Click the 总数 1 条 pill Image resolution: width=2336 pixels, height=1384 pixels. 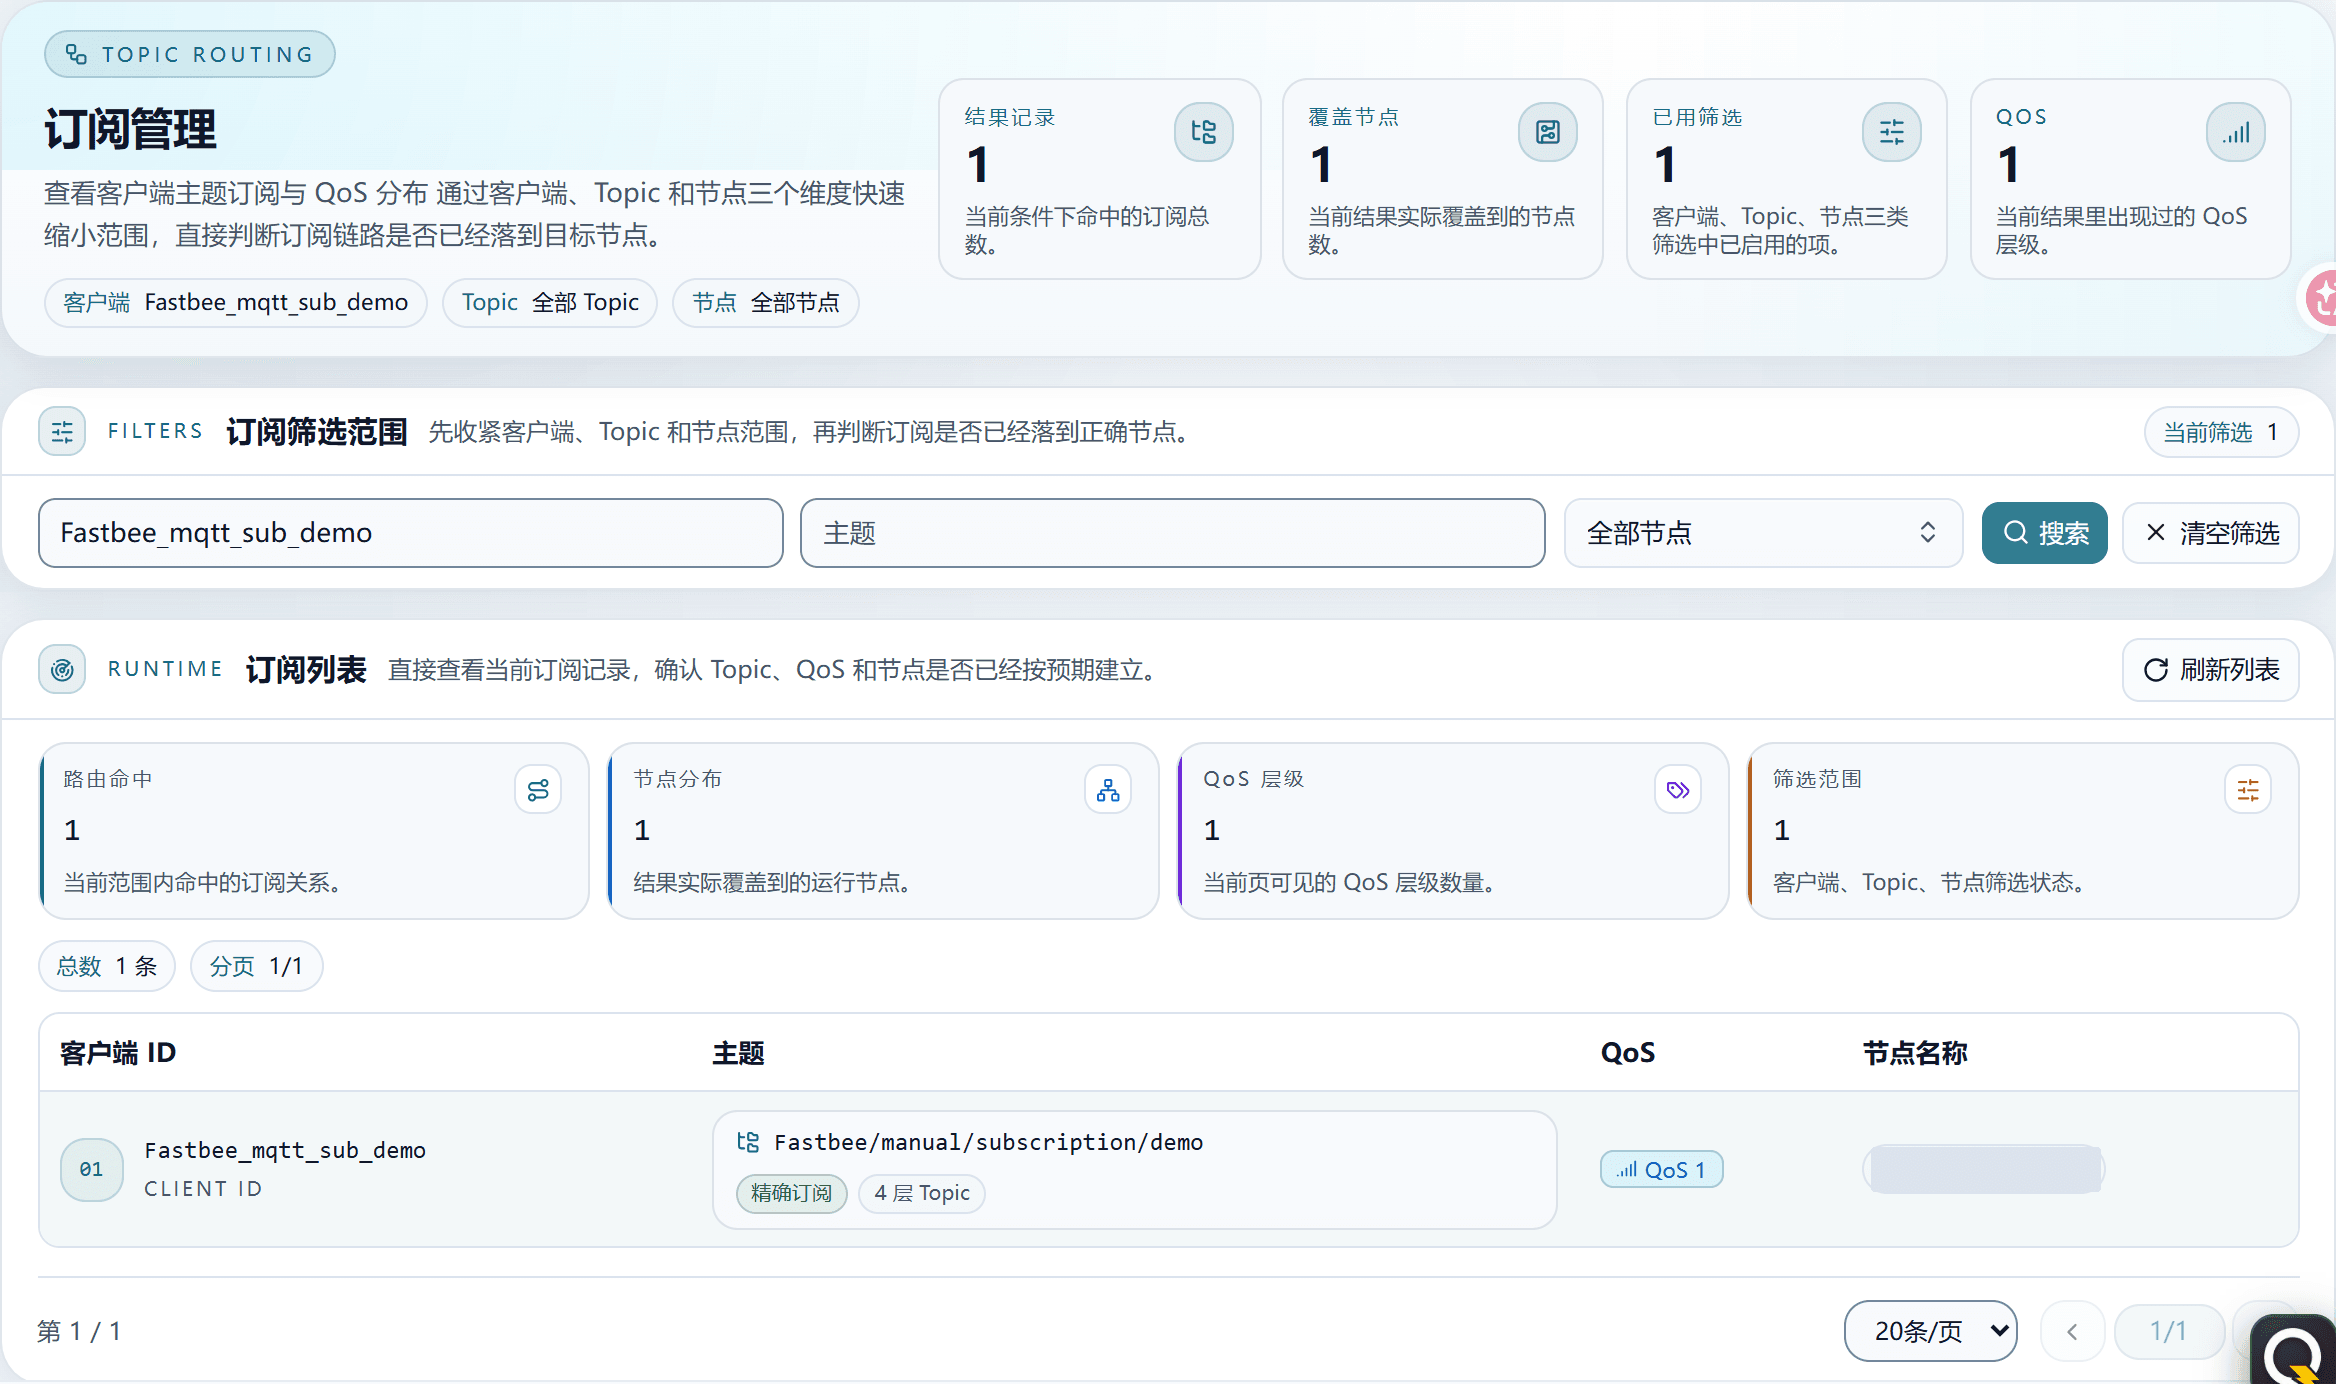107,966
